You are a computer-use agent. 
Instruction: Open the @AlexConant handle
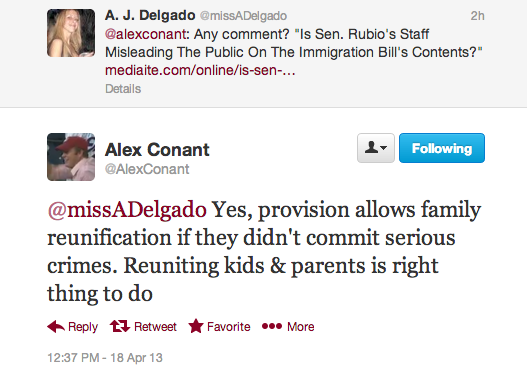pyautogui.click(x=147, y=169)
